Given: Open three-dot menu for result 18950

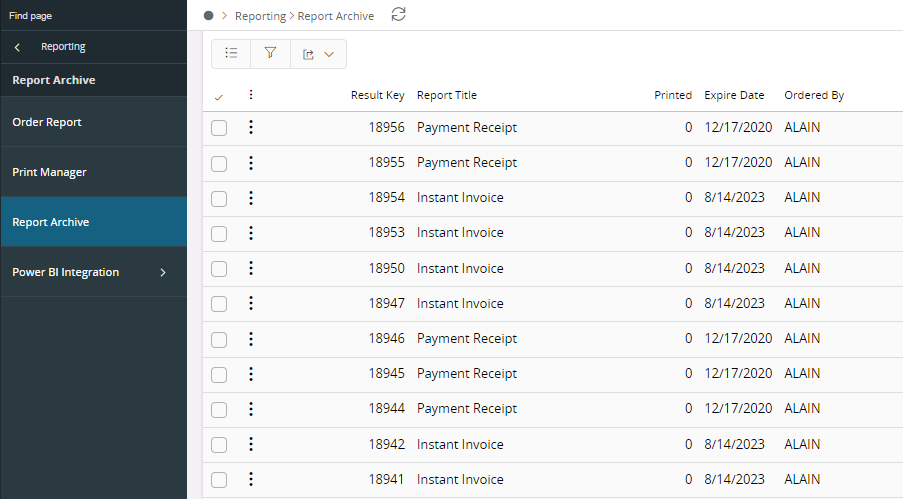Looking at the screenshot, I should [x=251, y=268].
